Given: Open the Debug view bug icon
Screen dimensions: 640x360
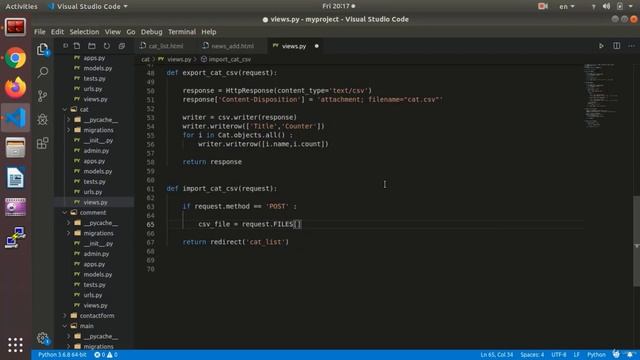Looking at the screenshot, I should pos(42,119).
